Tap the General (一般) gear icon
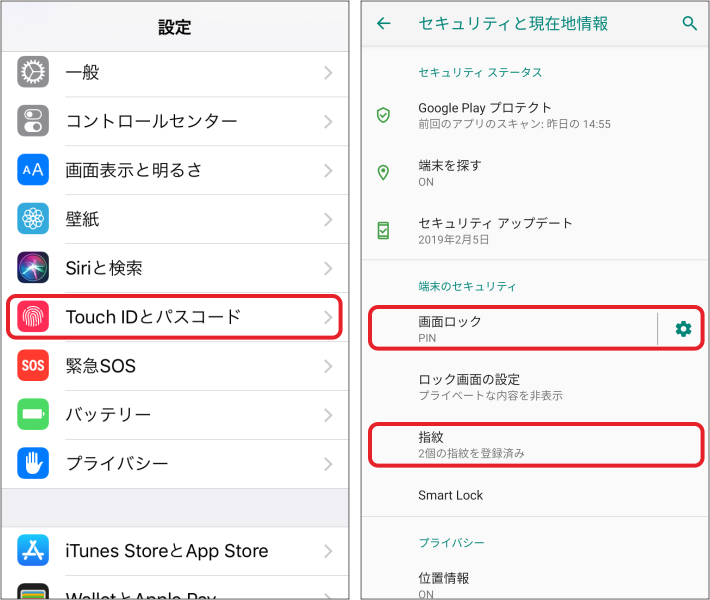The width and height of the screenshot is (710, 600). 33,72
